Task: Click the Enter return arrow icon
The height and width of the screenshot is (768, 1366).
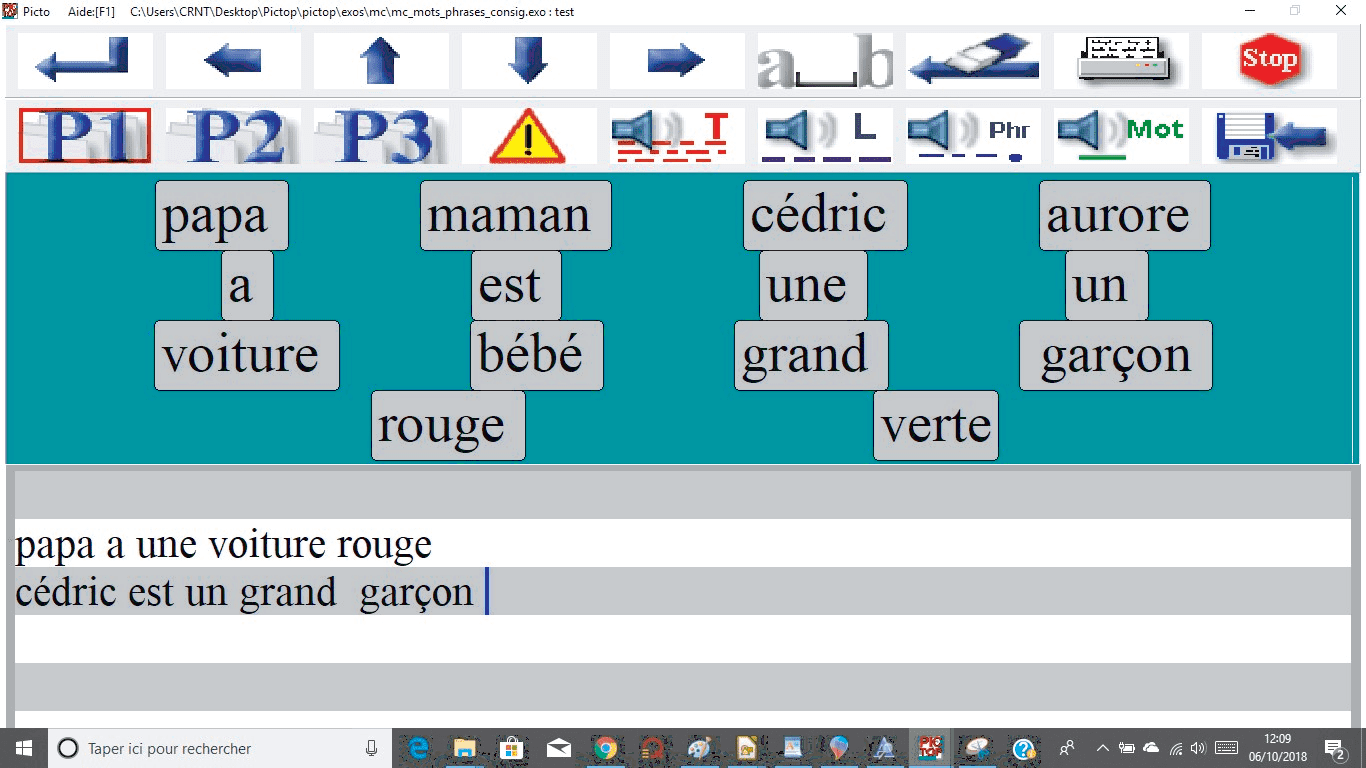Action: pos(84,61)
